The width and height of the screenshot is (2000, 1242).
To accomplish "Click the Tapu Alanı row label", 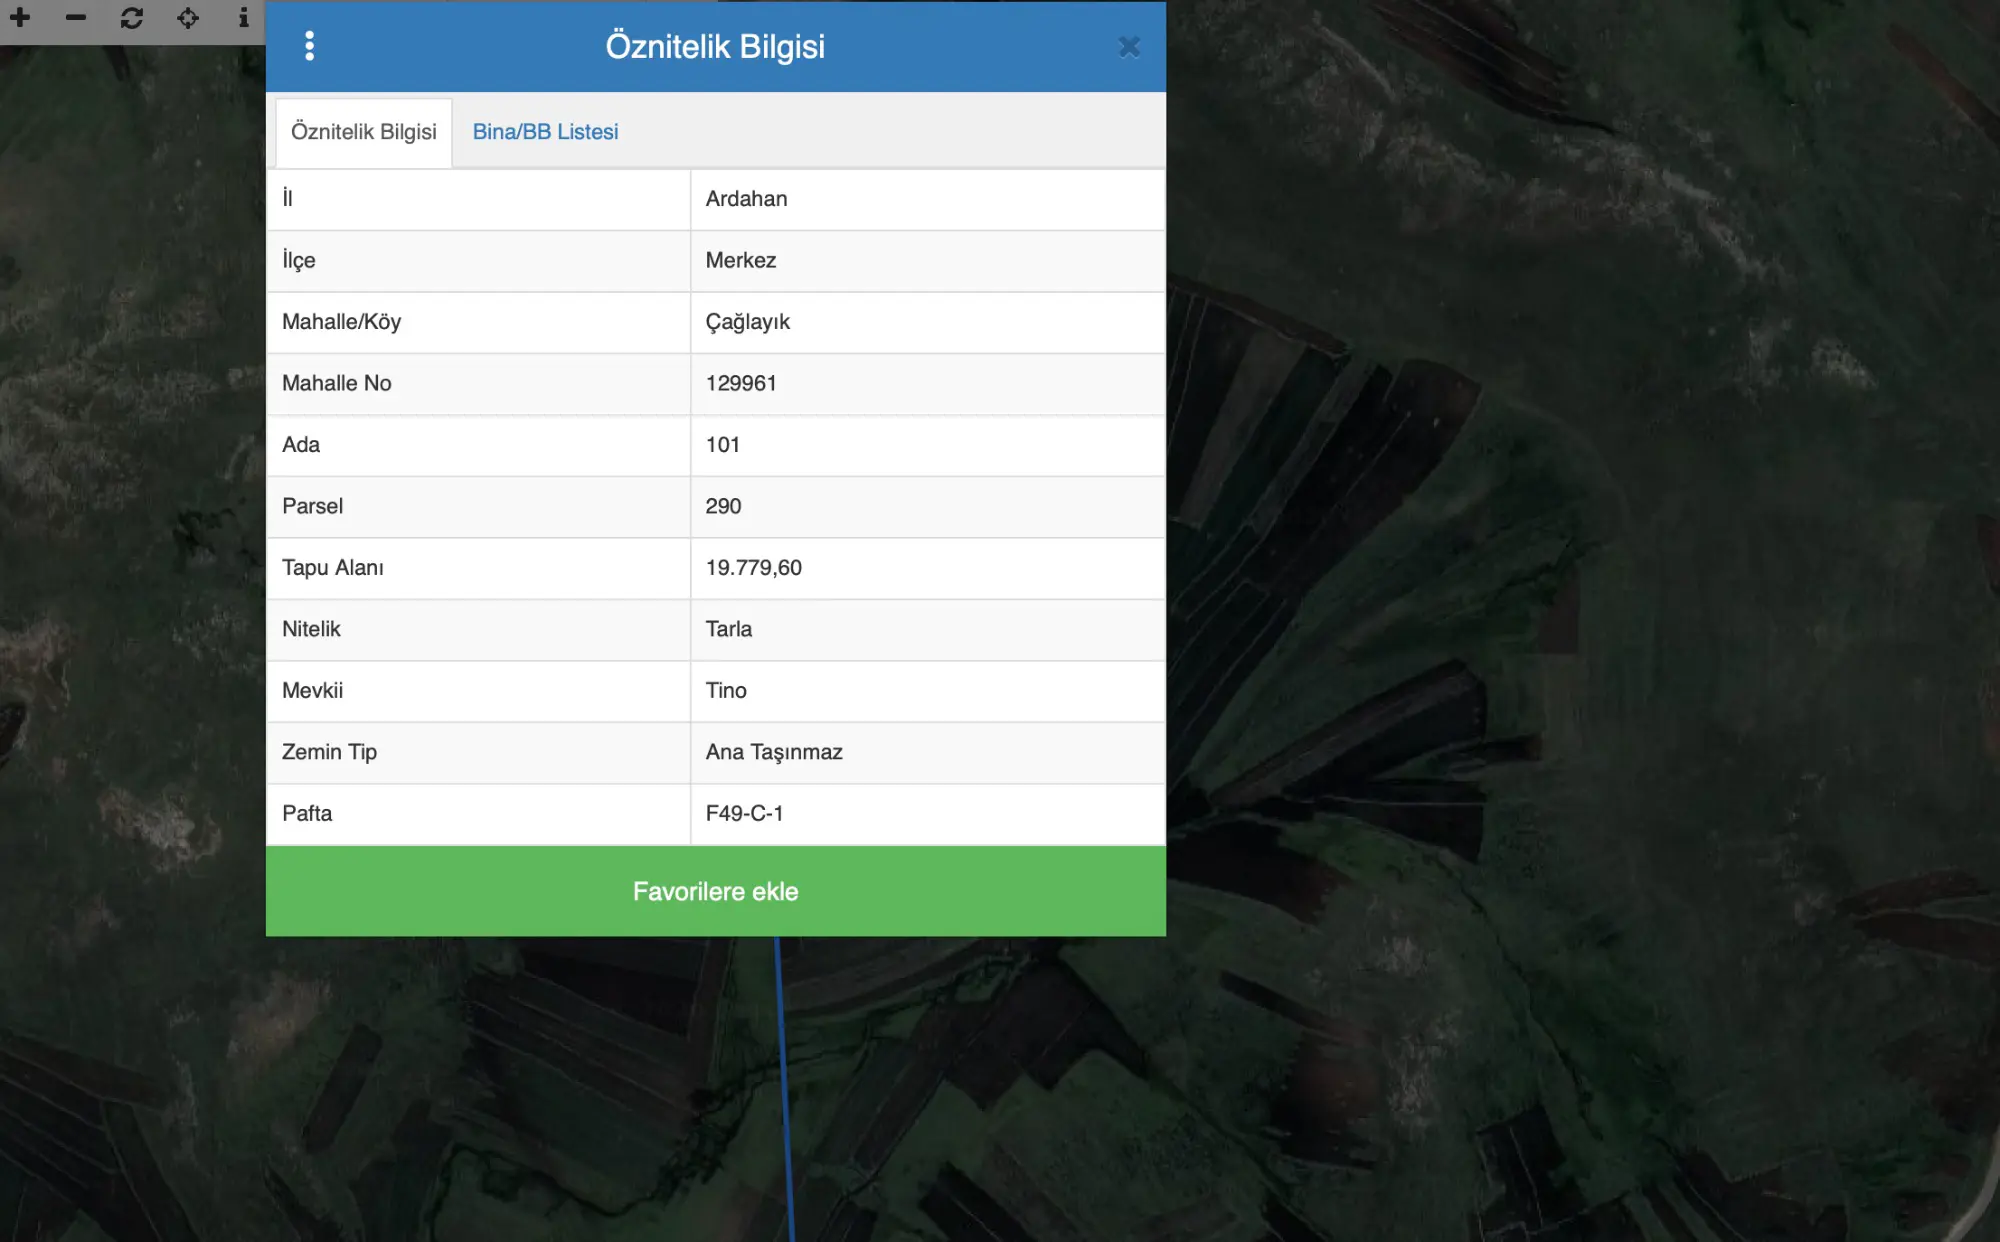I will (332, 568).
